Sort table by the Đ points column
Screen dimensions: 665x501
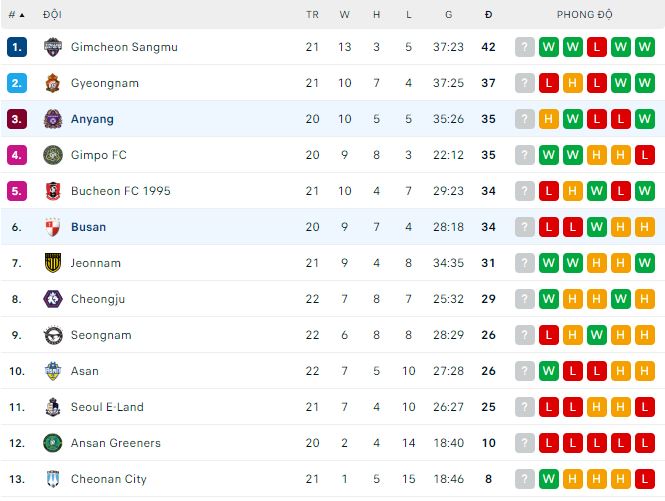click(488, 15)
